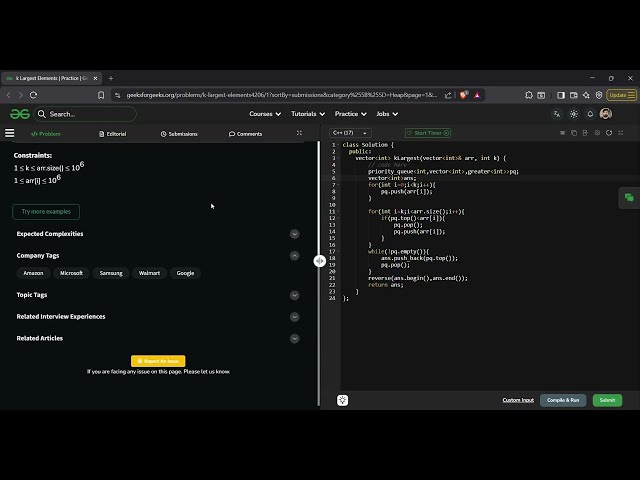The width and height of the screenshot is (640, 480).
Task: Click the copy code icon in editor toolbar
Action: [x=574, y=133]
